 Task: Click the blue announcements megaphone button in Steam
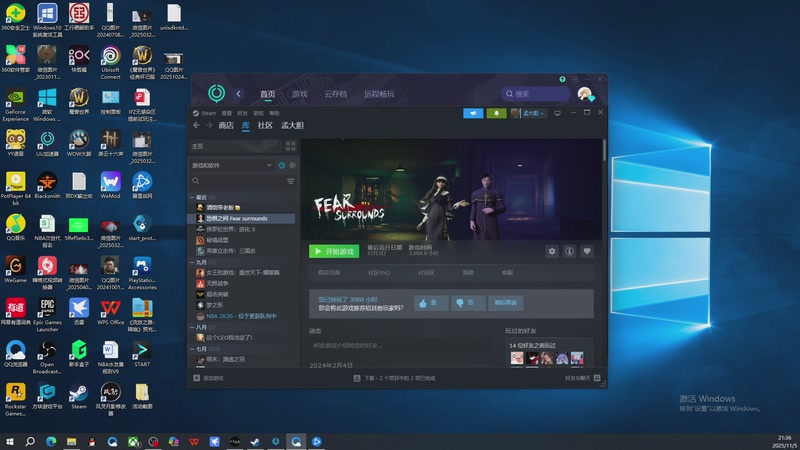tap(473, 113)
